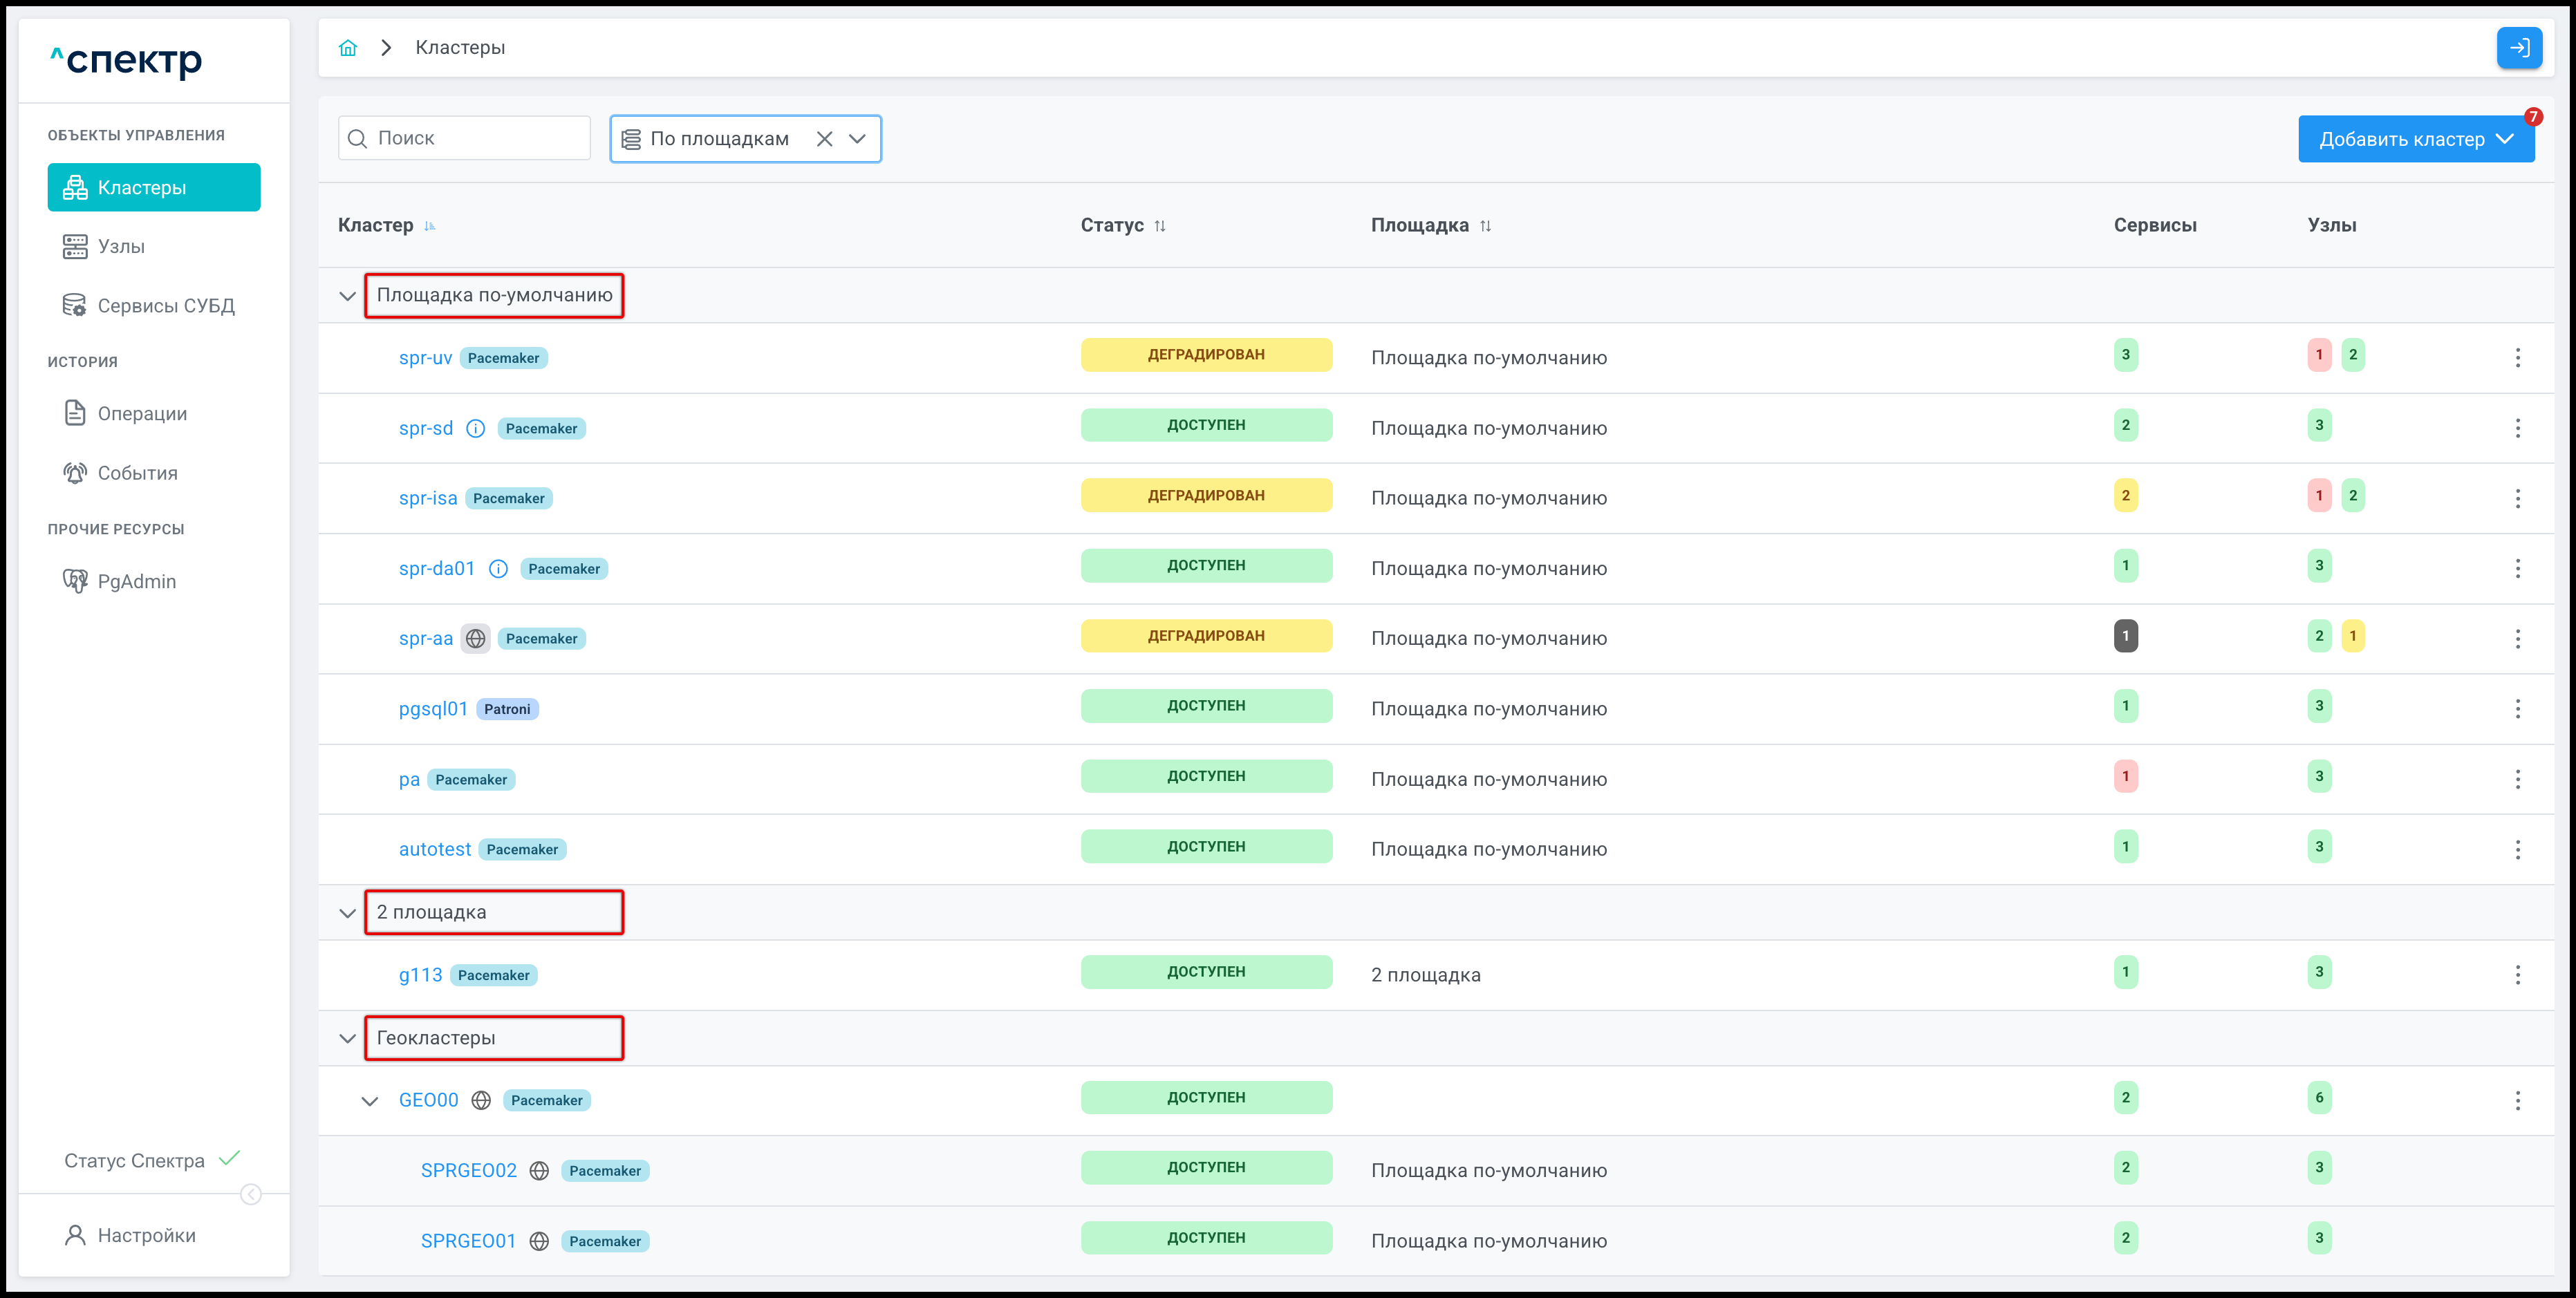
Task: Click info icon next to spr-sd
Action: [x=476, y=429]
